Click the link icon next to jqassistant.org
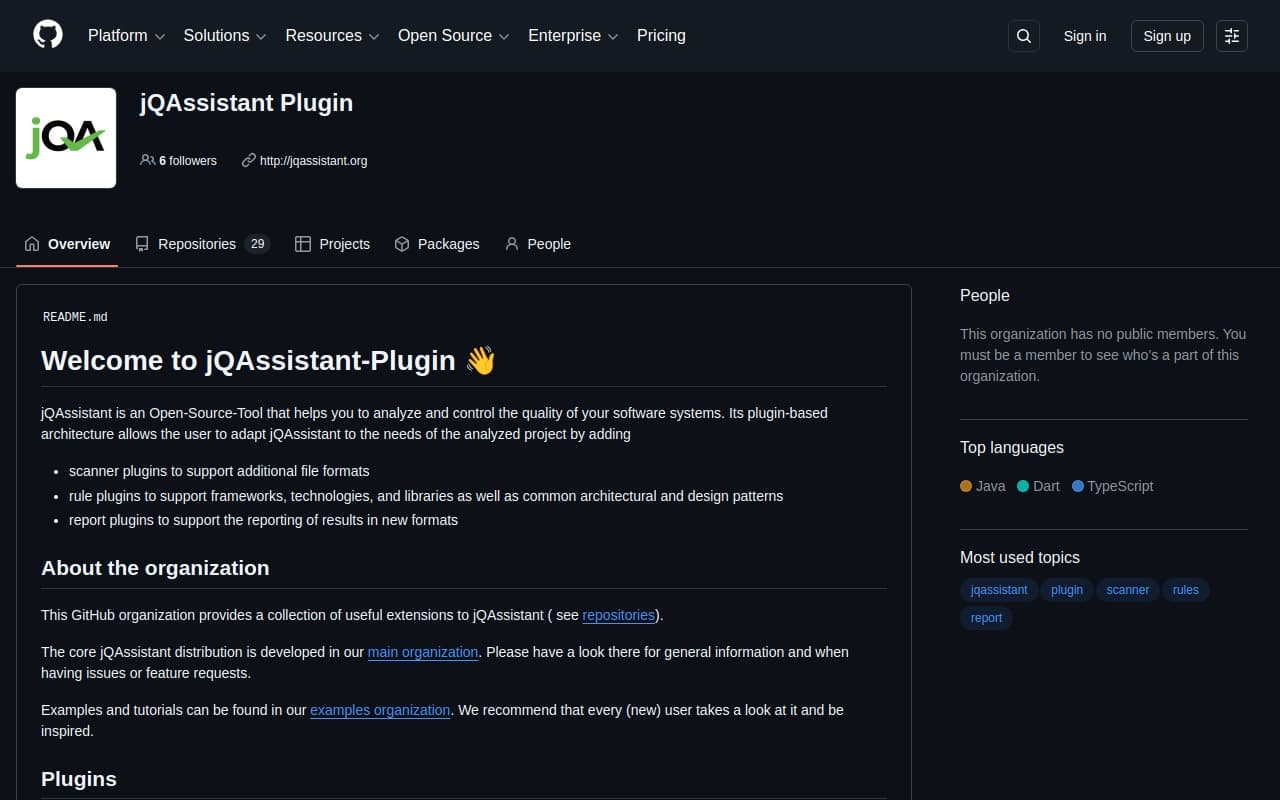Screen dimensions: 1280x800 coord(248,160)
